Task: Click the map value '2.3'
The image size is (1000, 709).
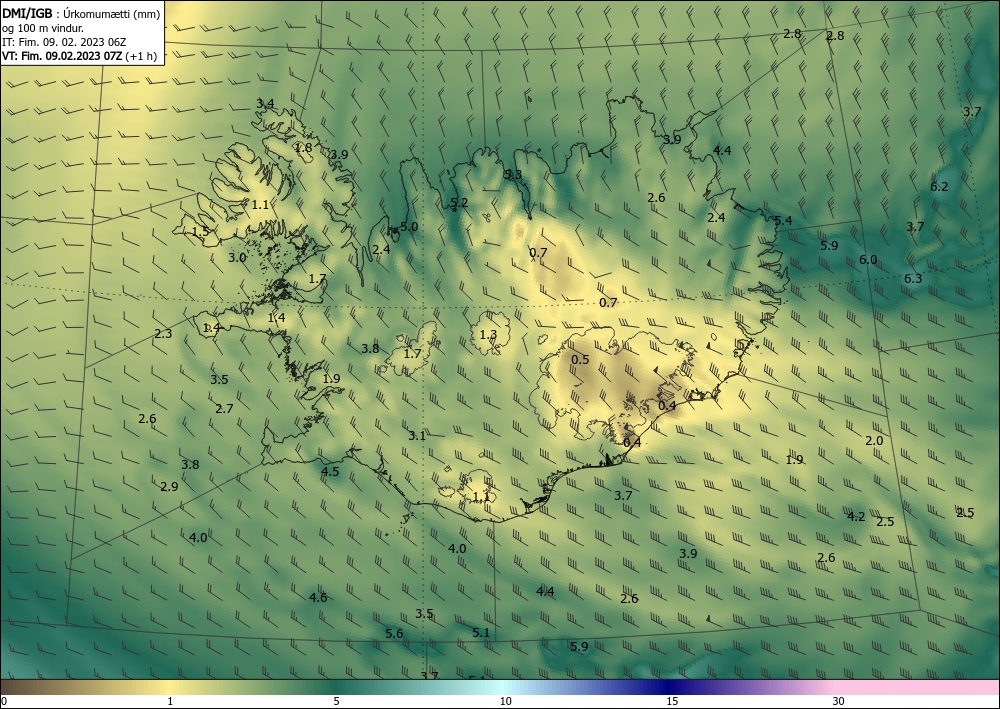Action: [163, 333]
